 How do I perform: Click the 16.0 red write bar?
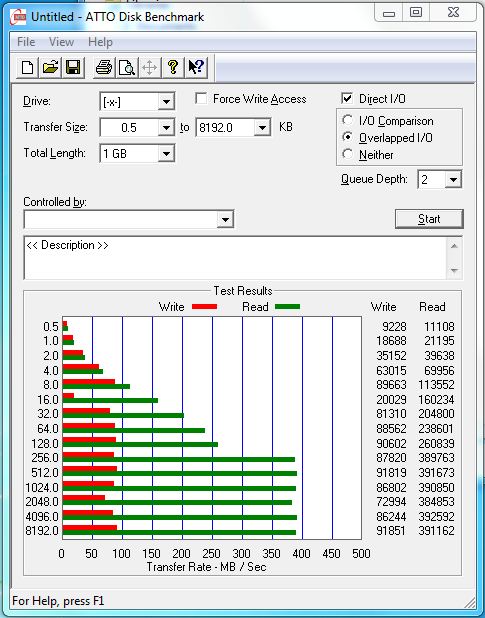click(x=68, y=395)
